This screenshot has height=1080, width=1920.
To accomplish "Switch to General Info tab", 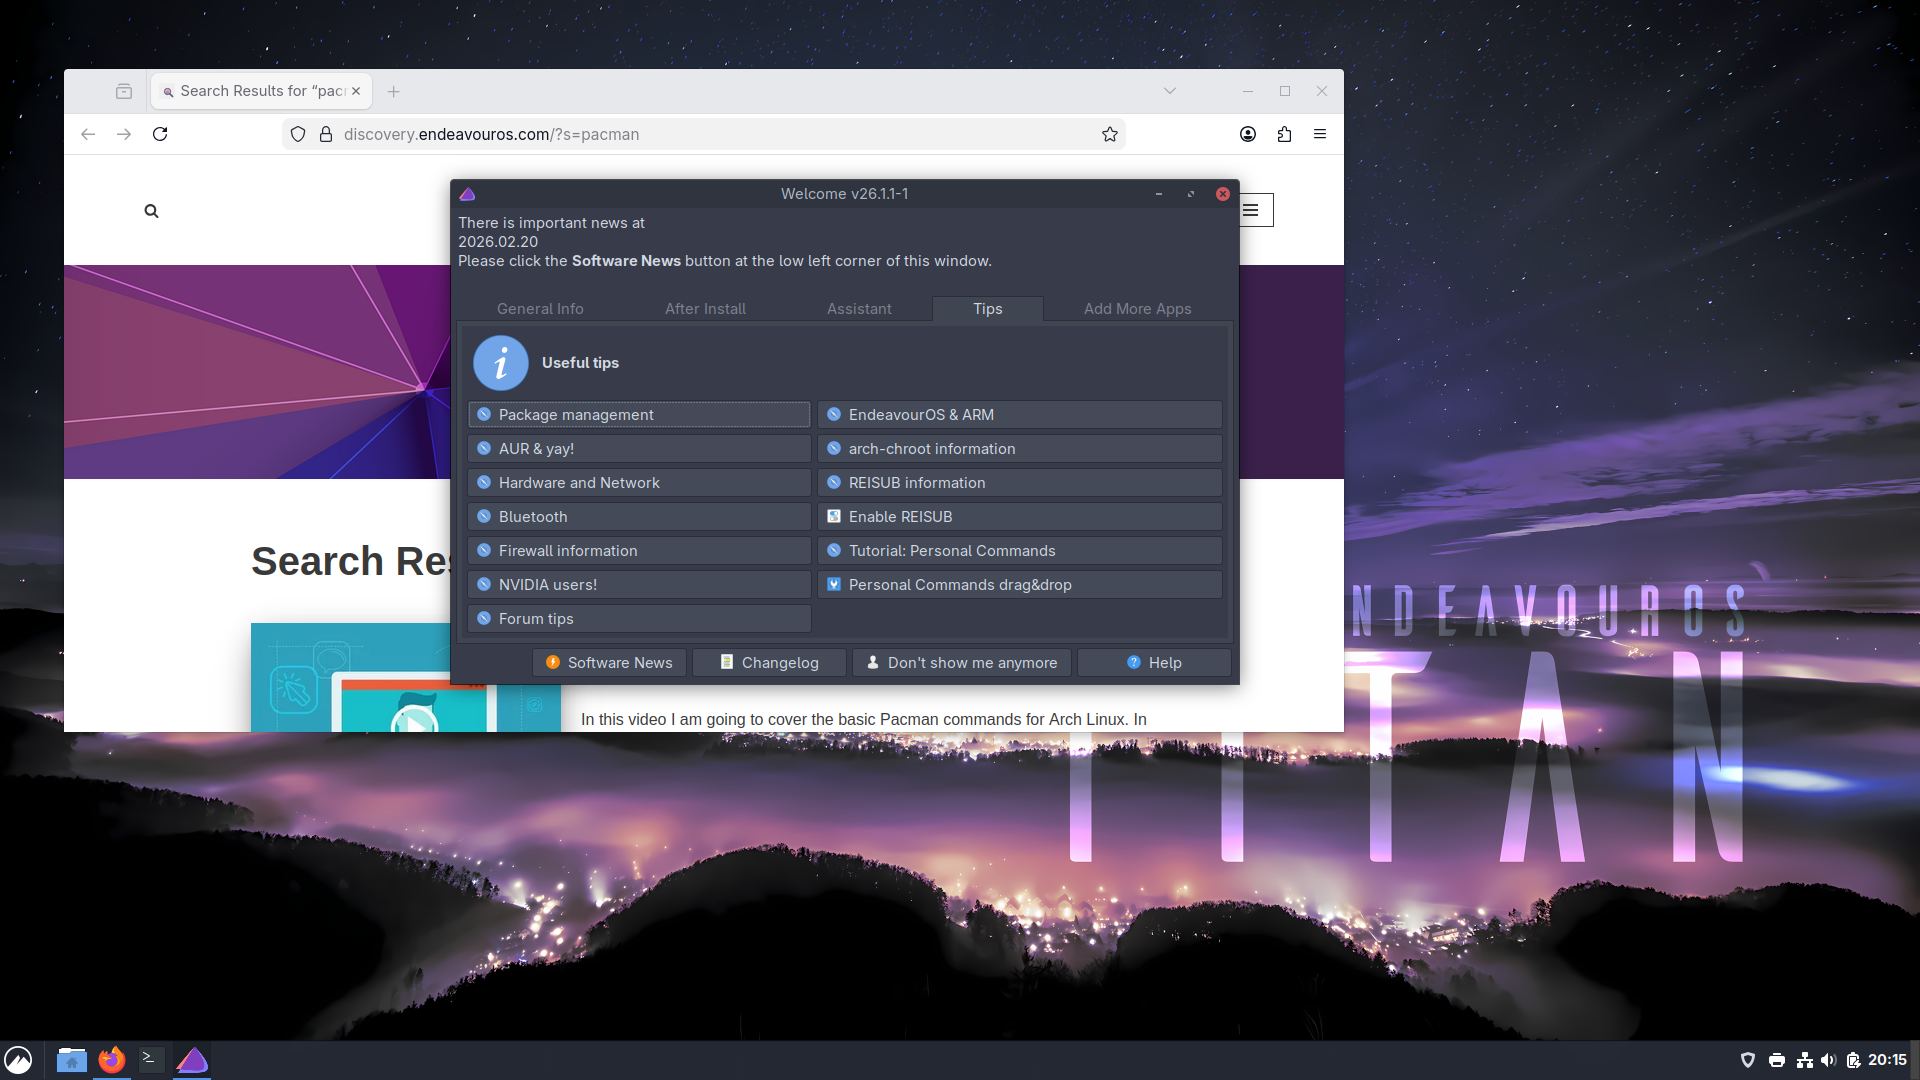I will pos(540,309).
